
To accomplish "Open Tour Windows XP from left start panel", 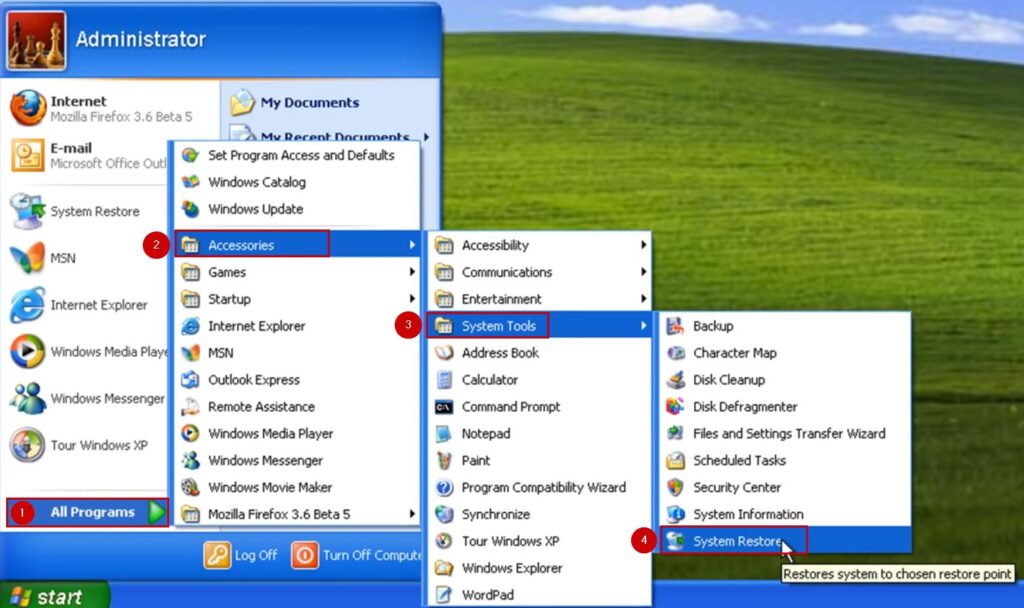I will pyautogui.click(x=88, y=445).
